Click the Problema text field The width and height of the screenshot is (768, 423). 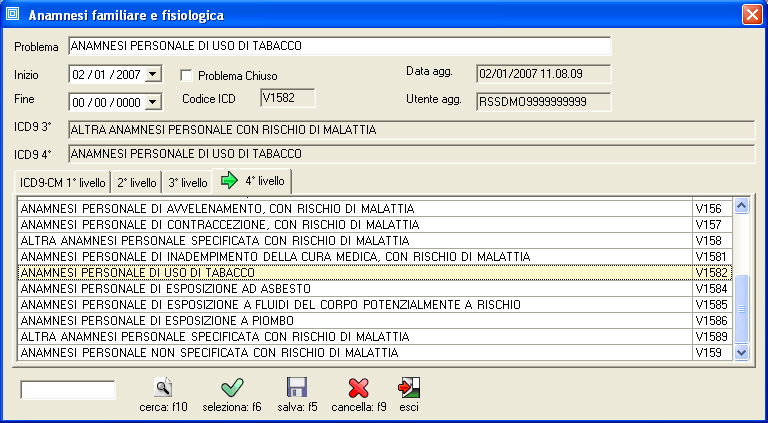click(x=338, y=46)
